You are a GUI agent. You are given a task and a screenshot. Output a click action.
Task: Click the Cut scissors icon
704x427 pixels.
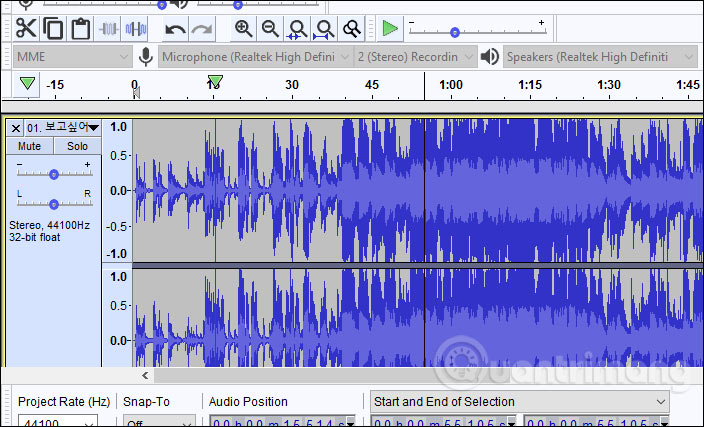(x=26, y=28)
